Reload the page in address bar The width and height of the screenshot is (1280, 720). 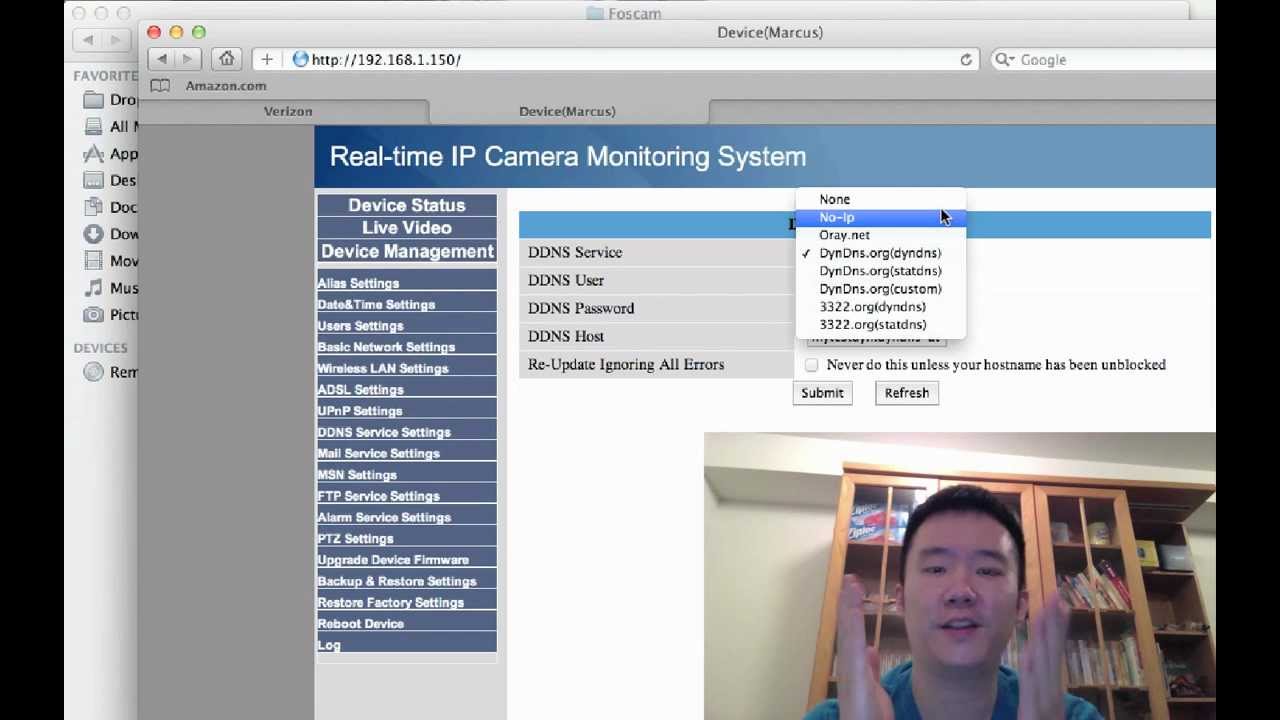click(966, 60)
